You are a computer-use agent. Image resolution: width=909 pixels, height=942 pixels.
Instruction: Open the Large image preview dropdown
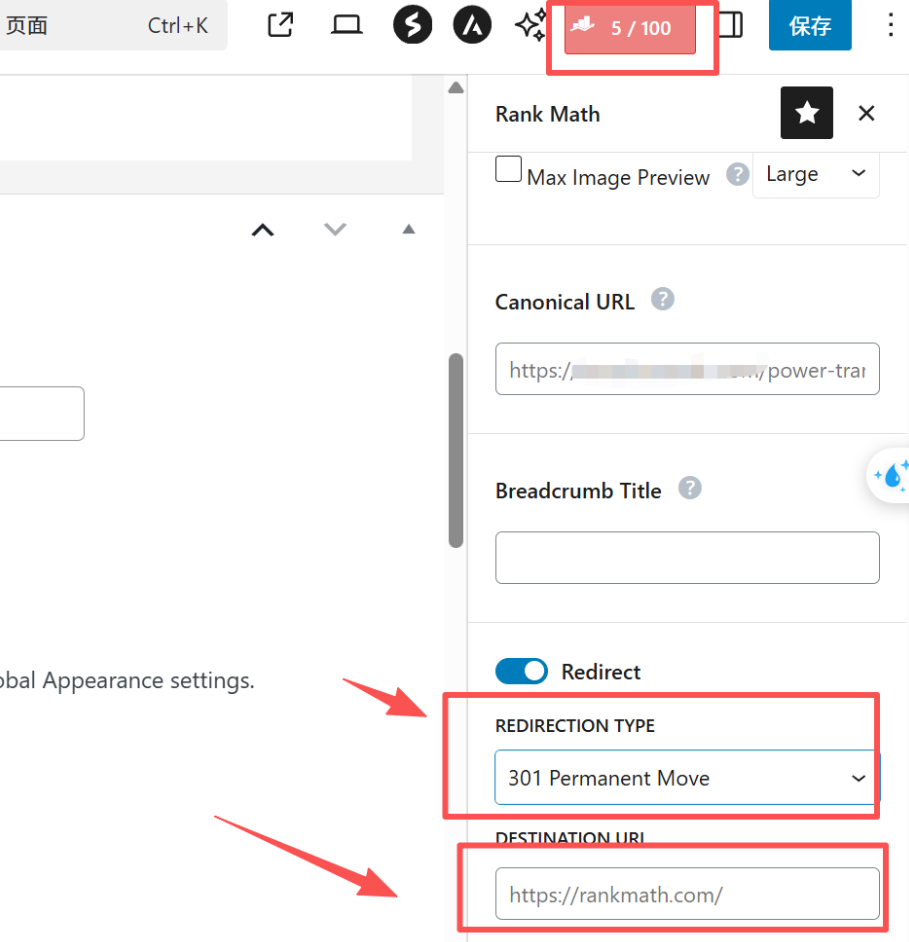click(815, 174)
